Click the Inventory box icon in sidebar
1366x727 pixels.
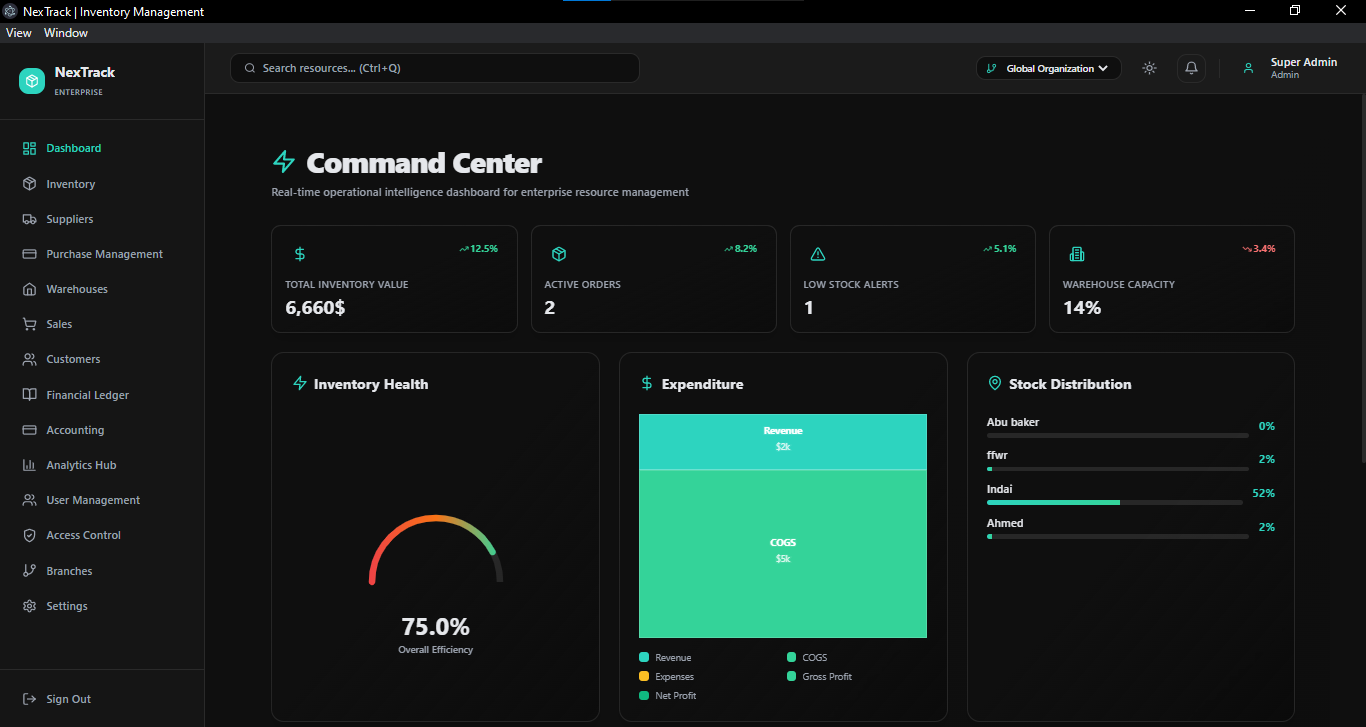(x=29, y=184)
